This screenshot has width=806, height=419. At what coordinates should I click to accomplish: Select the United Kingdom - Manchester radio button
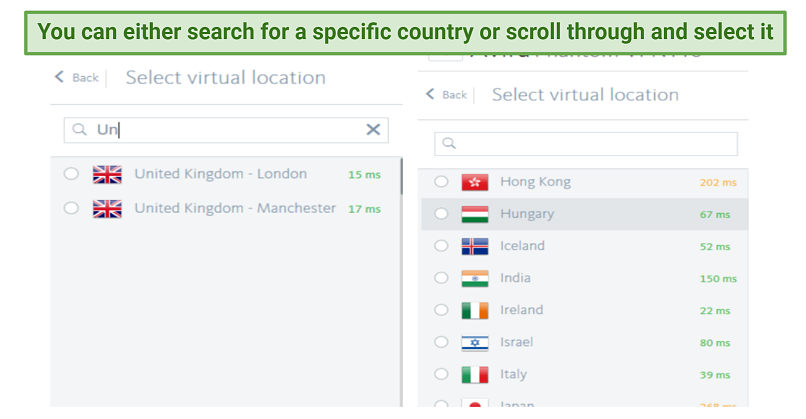[x=71, y=209]
